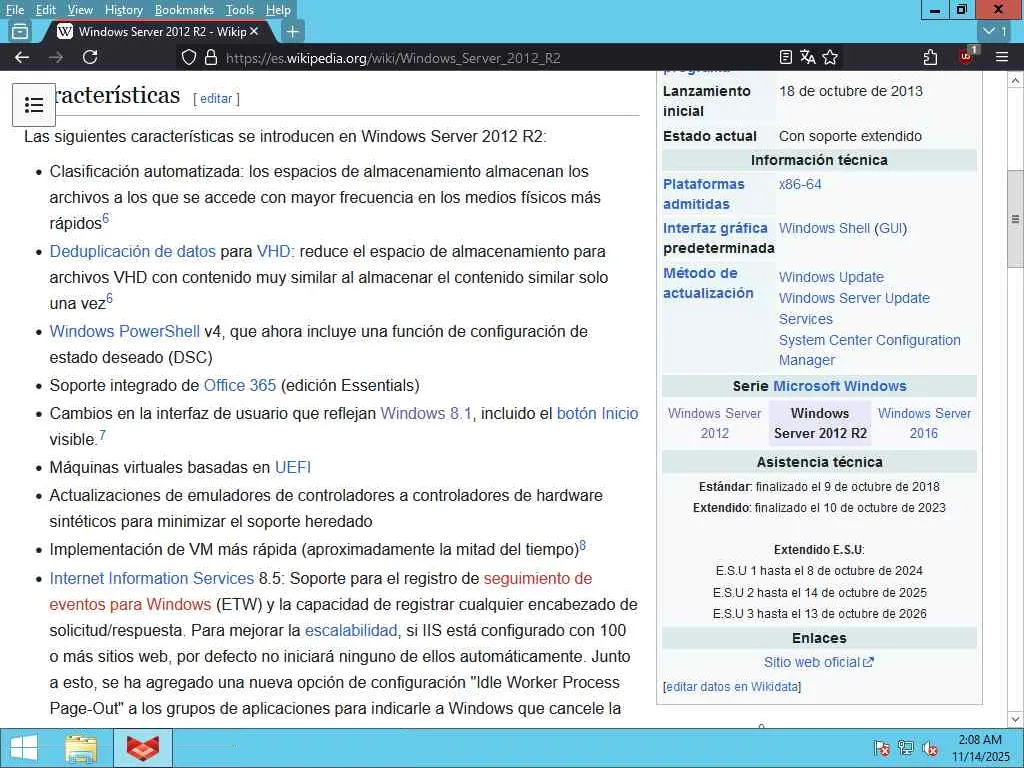Open the Firefox hamburger application menu
The image size is (1024, 768).
pos(1002,57)
